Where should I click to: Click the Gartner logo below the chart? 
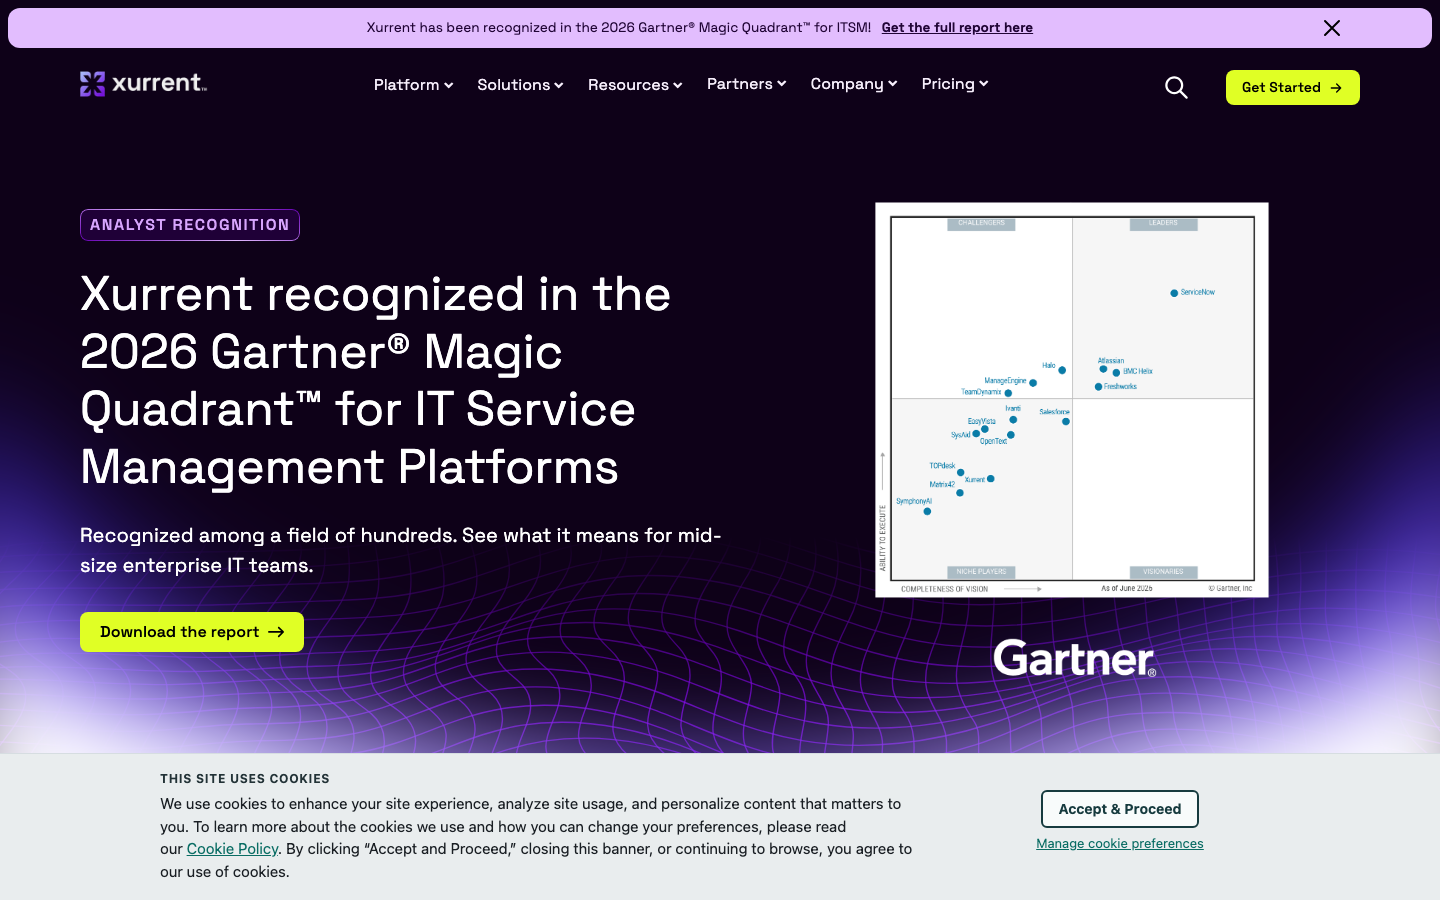click(x=1075, y=658)
